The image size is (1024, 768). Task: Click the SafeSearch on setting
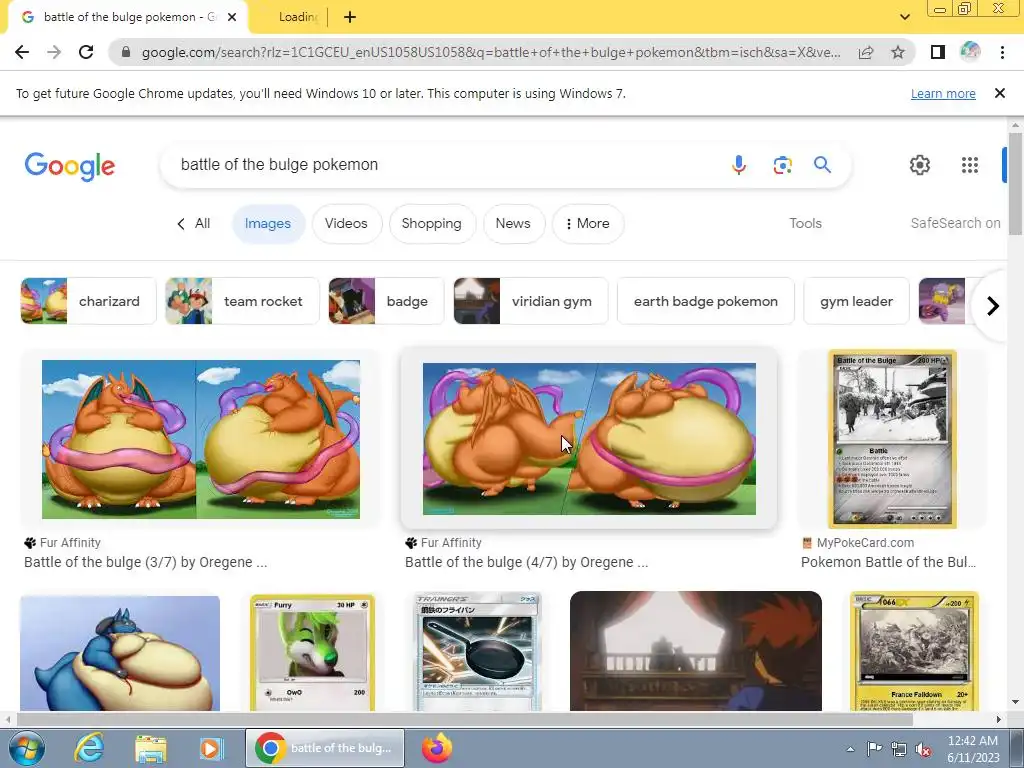(955, 223)
